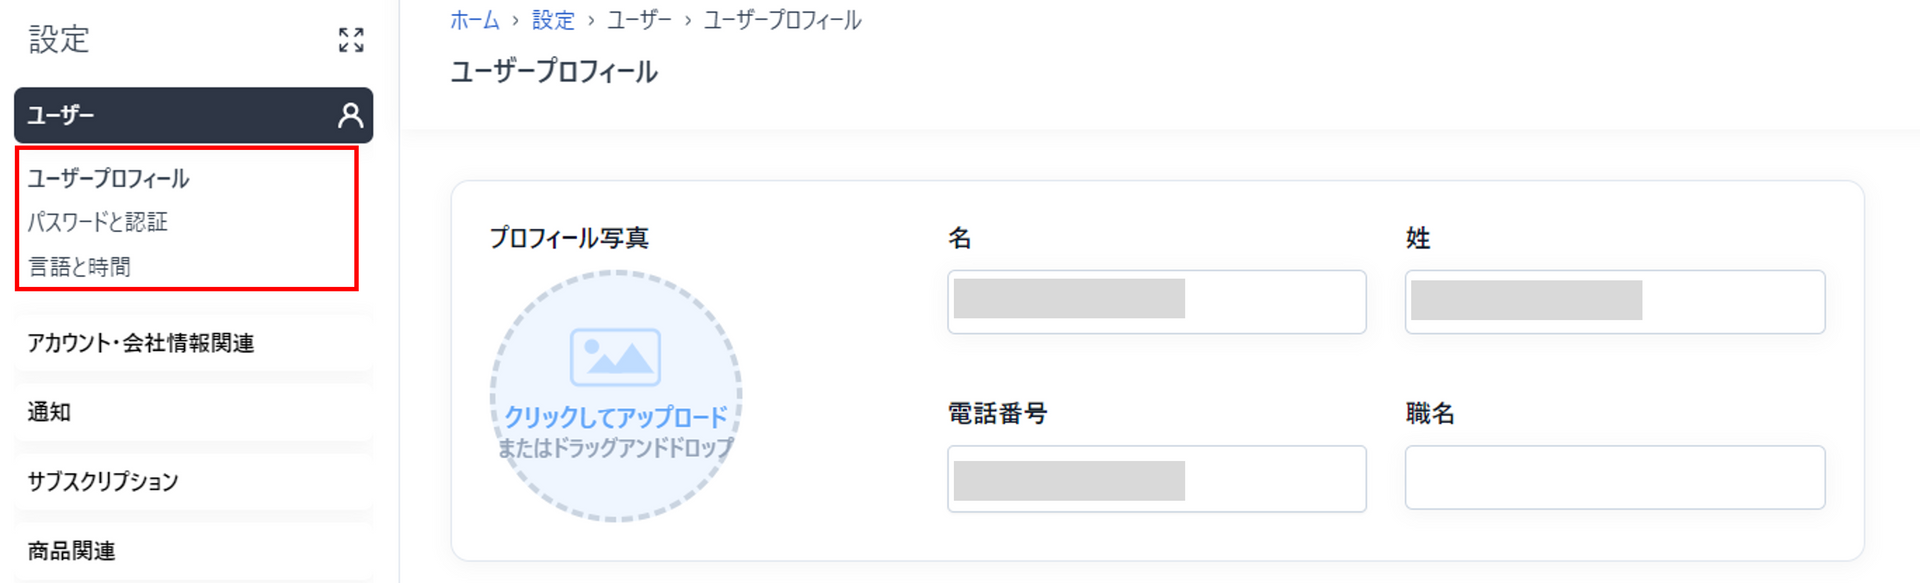Image resolution: width=1920 pixels, height=583 pixels.
Task: Expand the 商品関連 section
Action: (x=71, y=550)
